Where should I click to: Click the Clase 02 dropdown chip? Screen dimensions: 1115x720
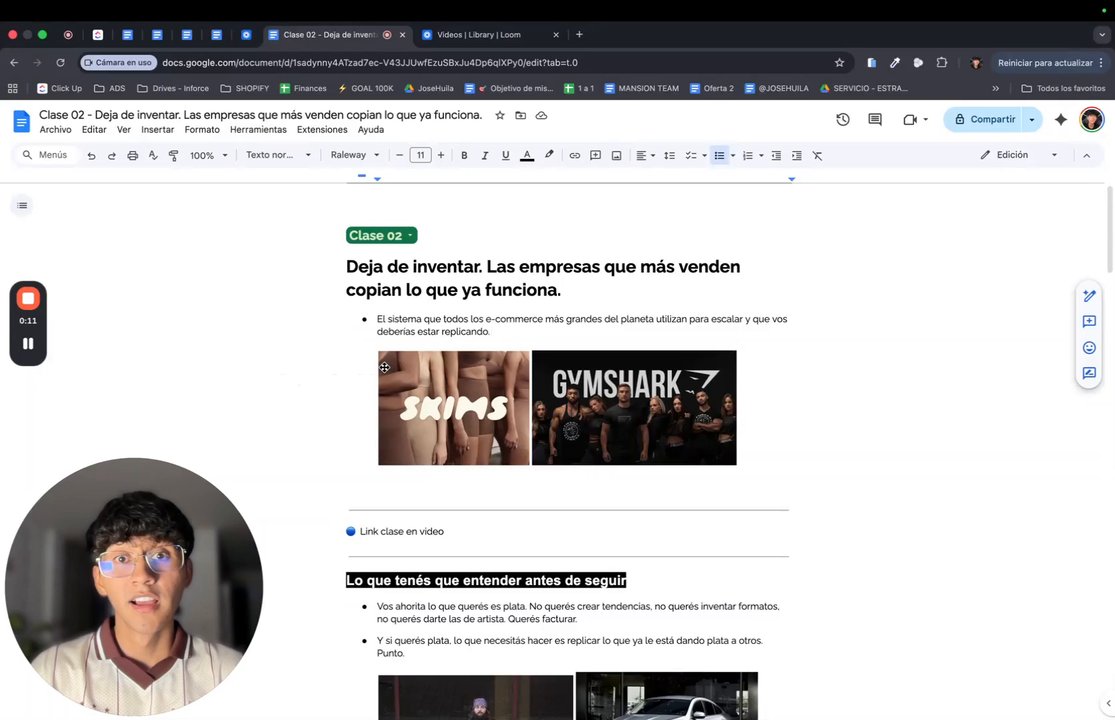pos(381,235)
